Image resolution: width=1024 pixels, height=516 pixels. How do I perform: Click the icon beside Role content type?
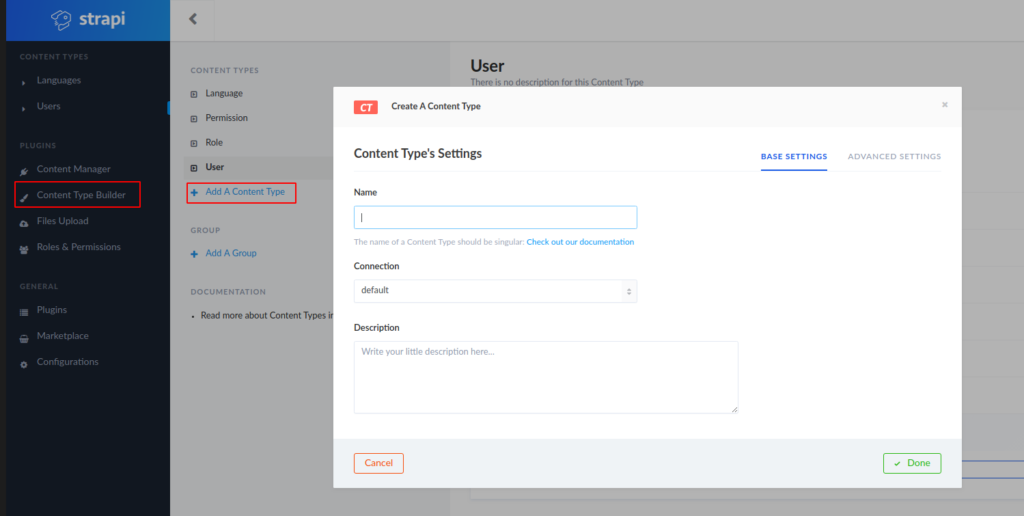[x=194, y=143]
